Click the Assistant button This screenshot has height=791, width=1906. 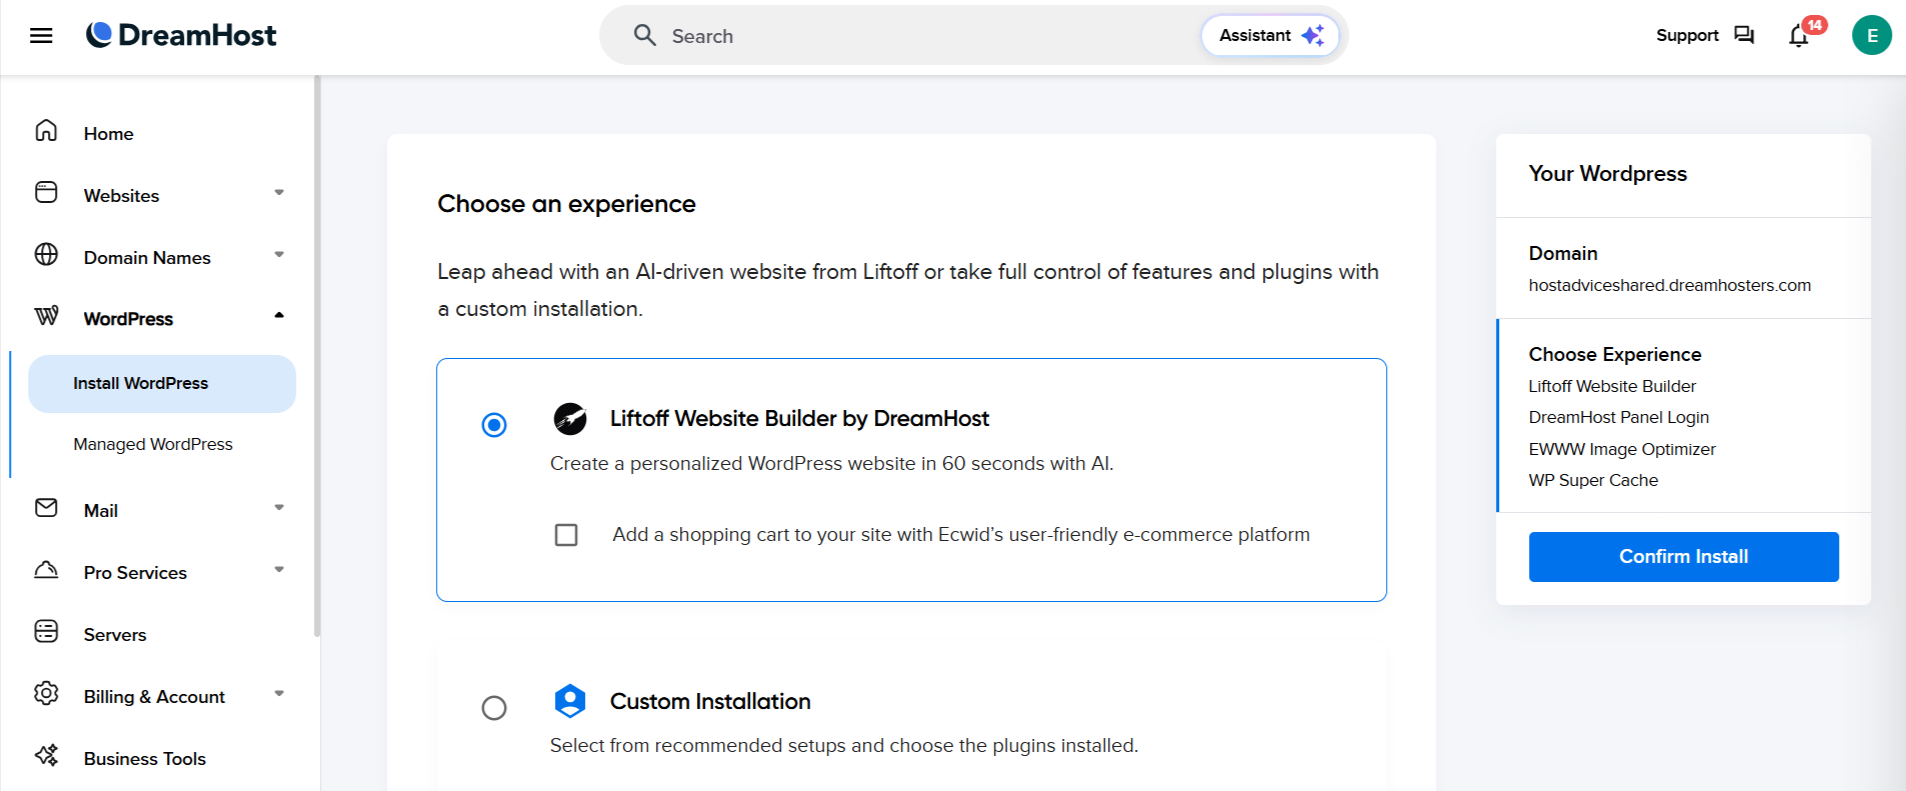point(1269,35)
